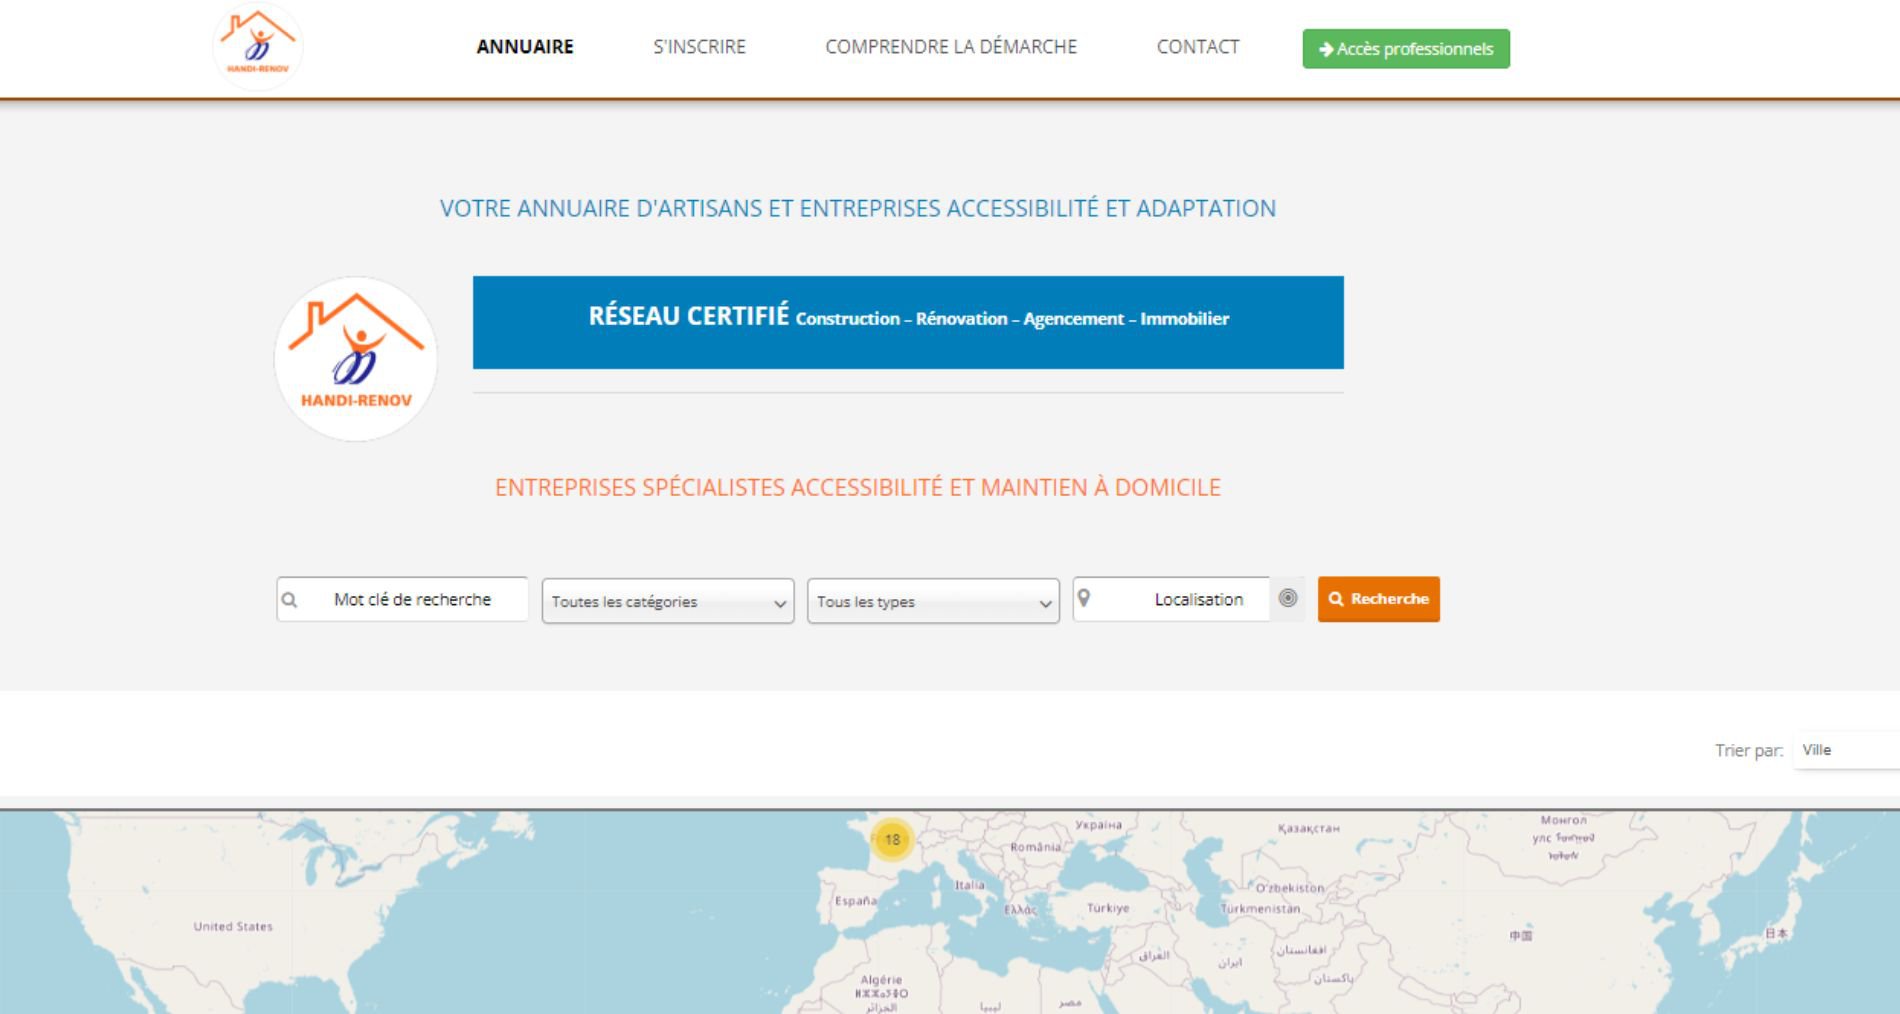The width and height of the screenshot is (1900, 1014).
Task: Open the yellow 18 map cluster marker
Action: pyautogui.click(x=892, y=840)
